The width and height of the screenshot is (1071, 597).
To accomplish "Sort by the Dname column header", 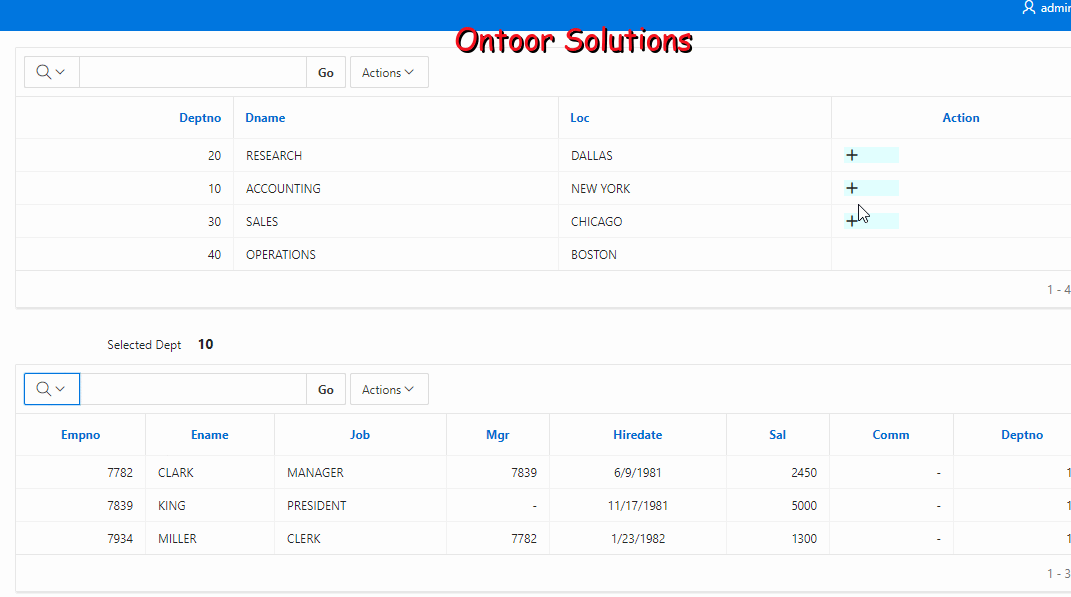I will click(x=265, y=118).
